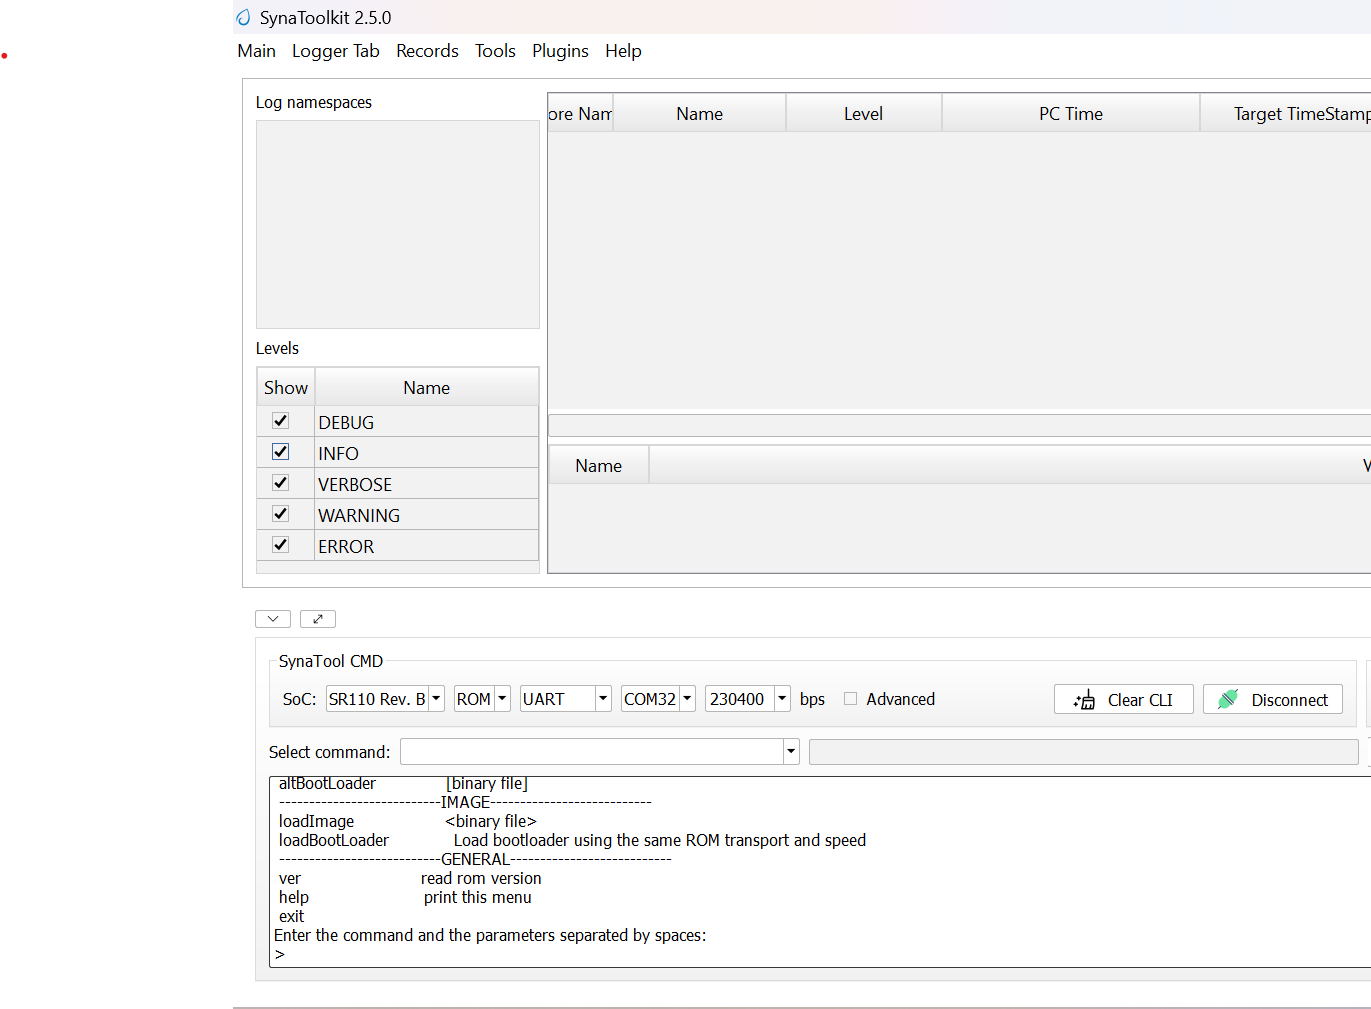Click the SynaToolkit app logo icon
This screenshot has height=1009, width=1371.
point(243,18)
